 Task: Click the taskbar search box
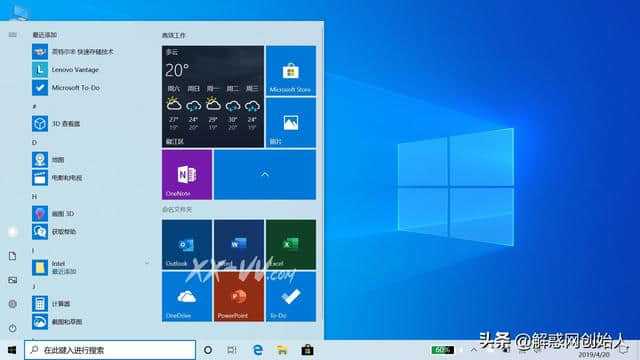(110, 350)
